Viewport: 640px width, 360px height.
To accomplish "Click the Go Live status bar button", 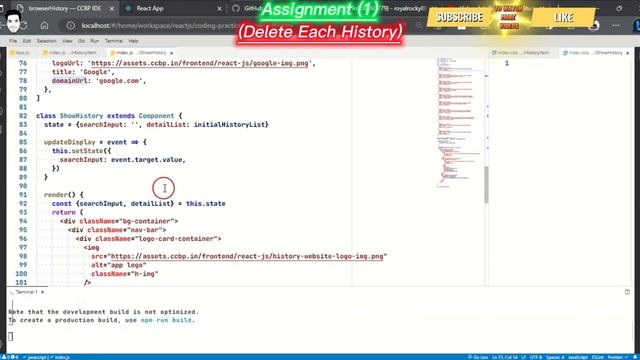I will click(x=478, y=357).
